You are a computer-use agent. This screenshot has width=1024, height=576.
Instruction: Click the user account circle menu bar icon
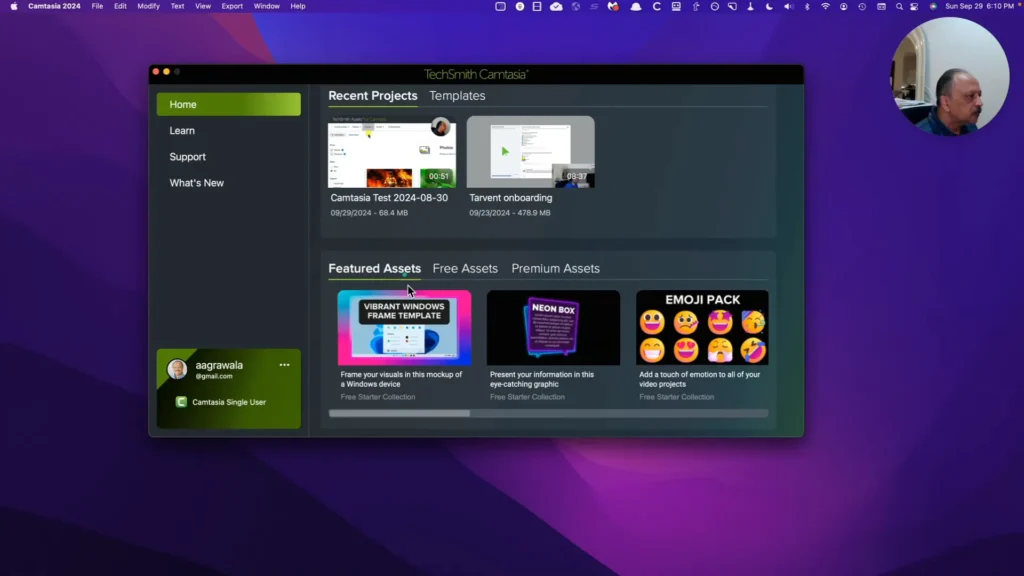[844, 6]
